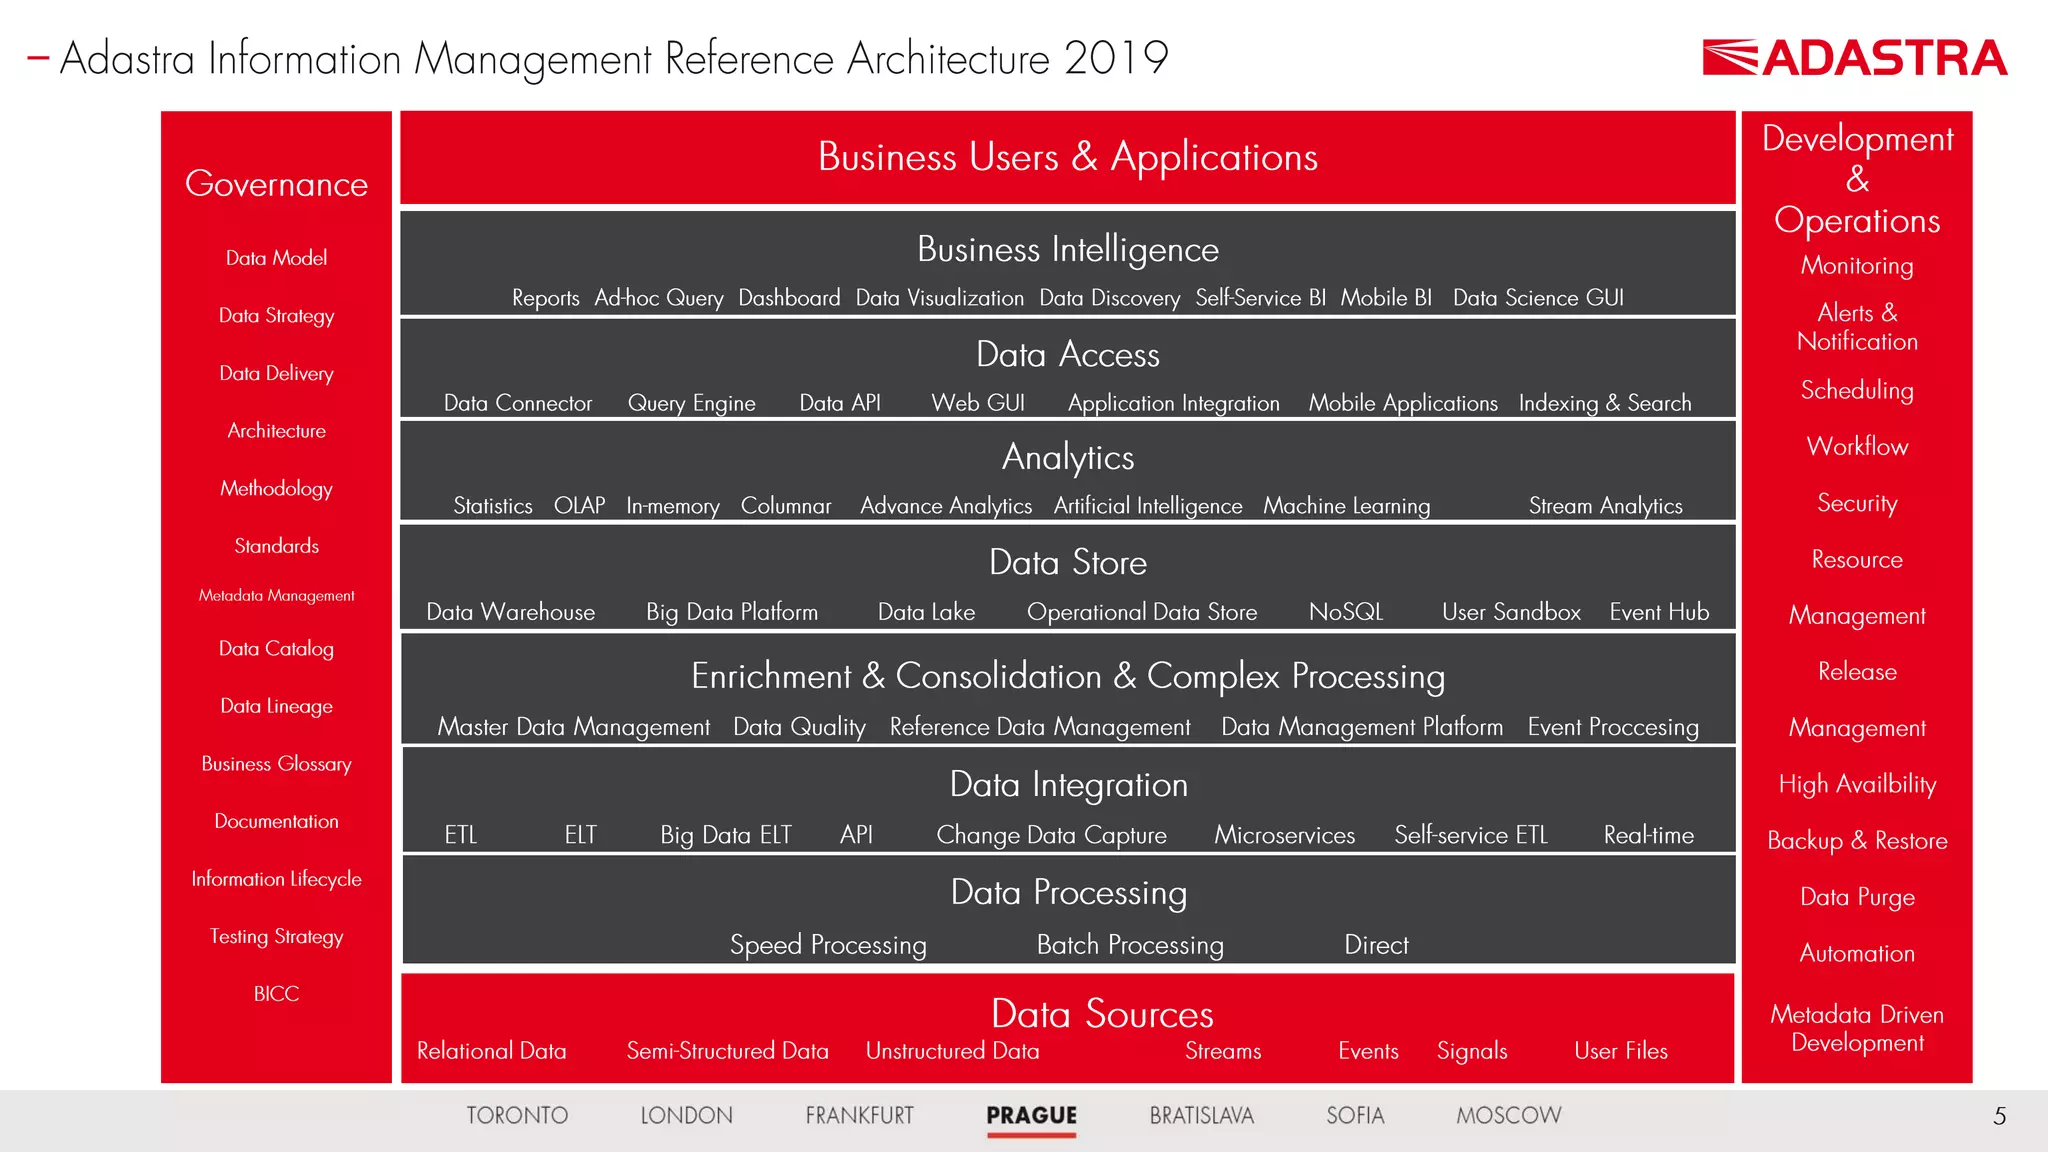Click Master Data Management label
The height and width of the screenshot is (1152, 2048).
click(x=573, y=727)
